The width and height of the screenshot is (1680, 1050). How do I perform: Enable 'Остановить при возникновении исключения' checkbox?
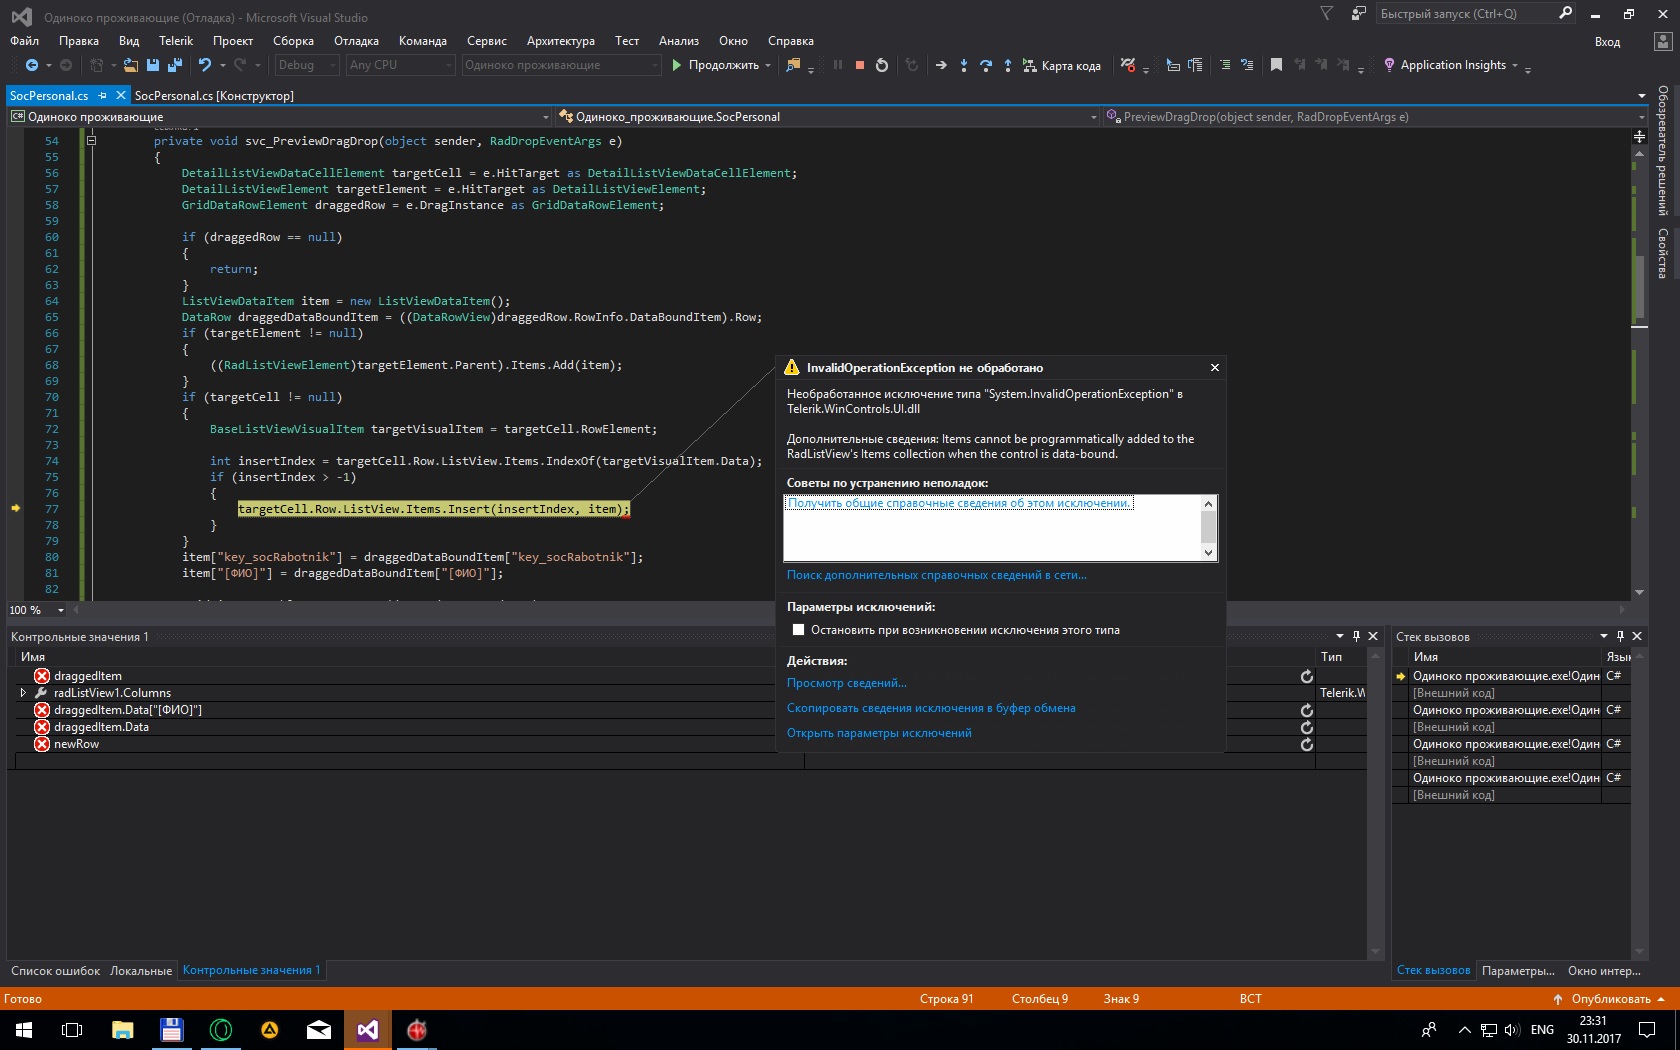798,630
